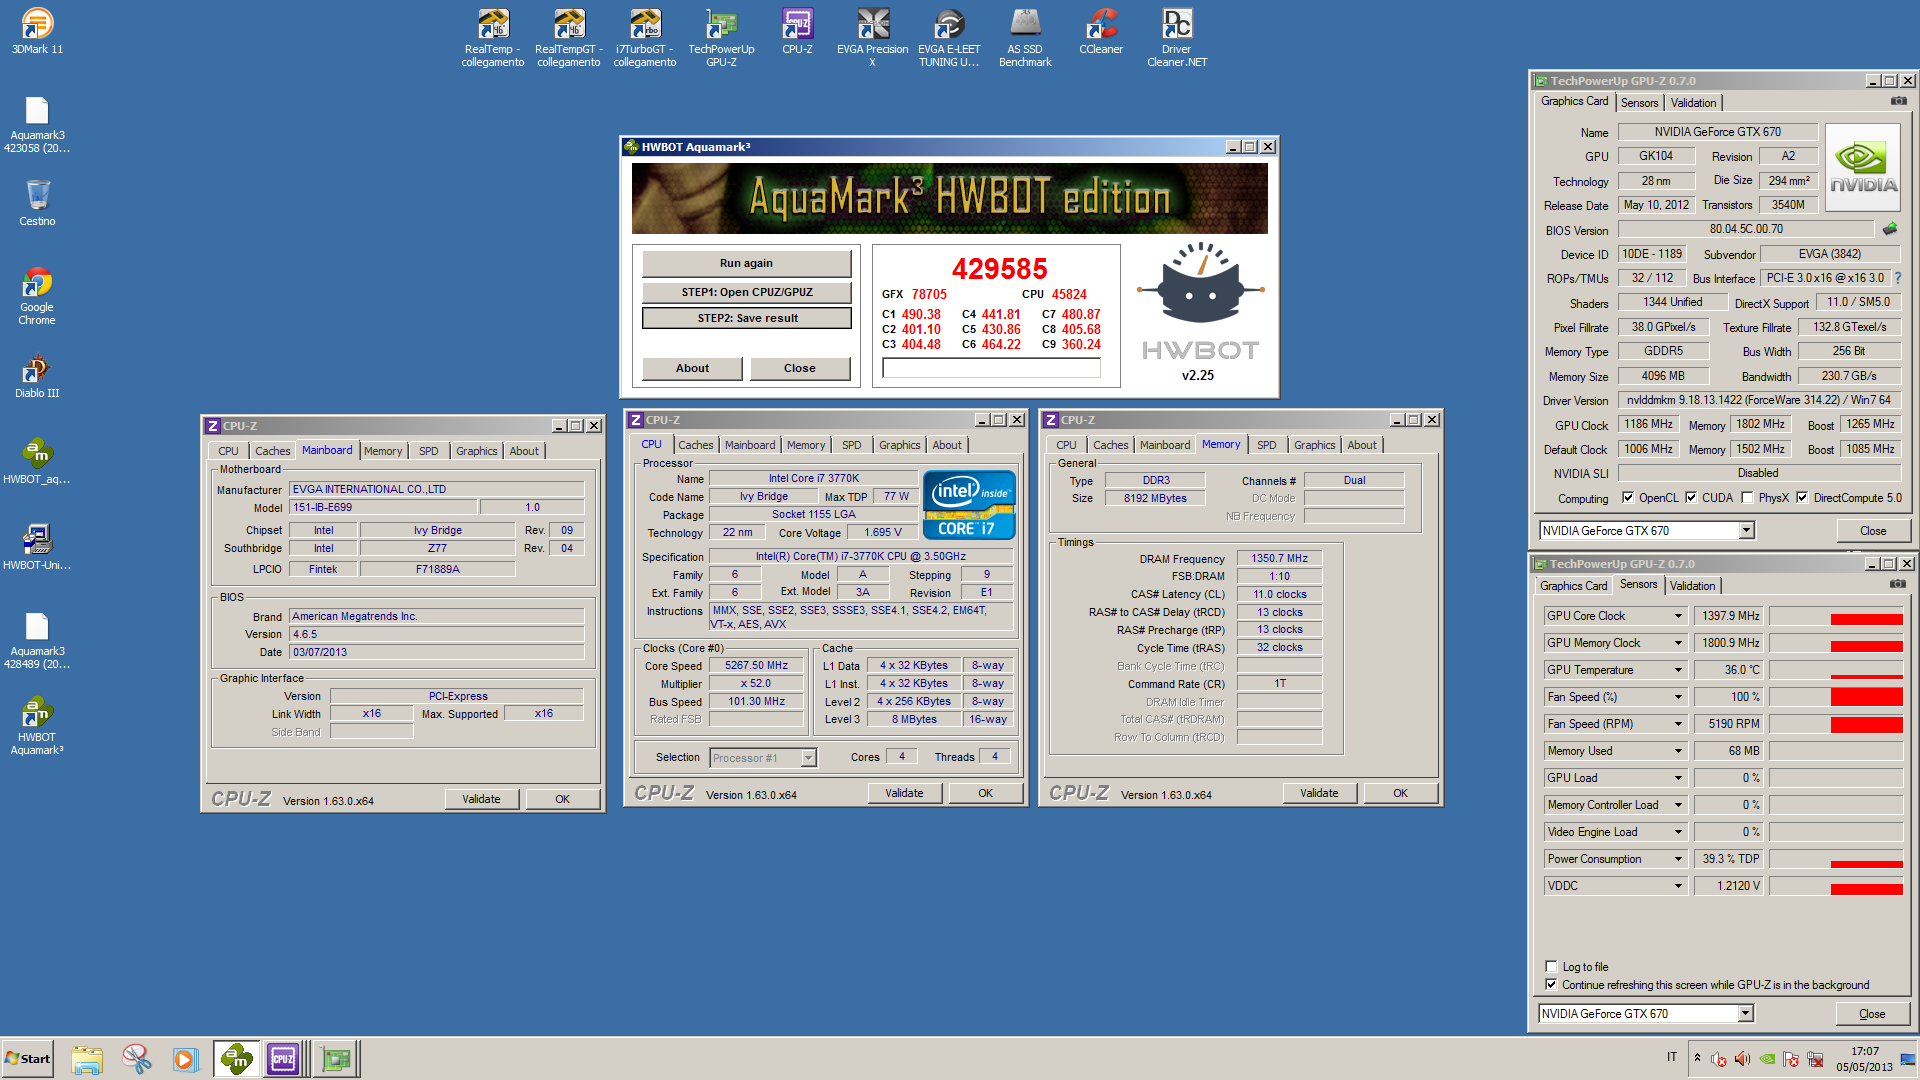Open Graphics tab in the CPU-Z Memory window

pos(1314,445)
